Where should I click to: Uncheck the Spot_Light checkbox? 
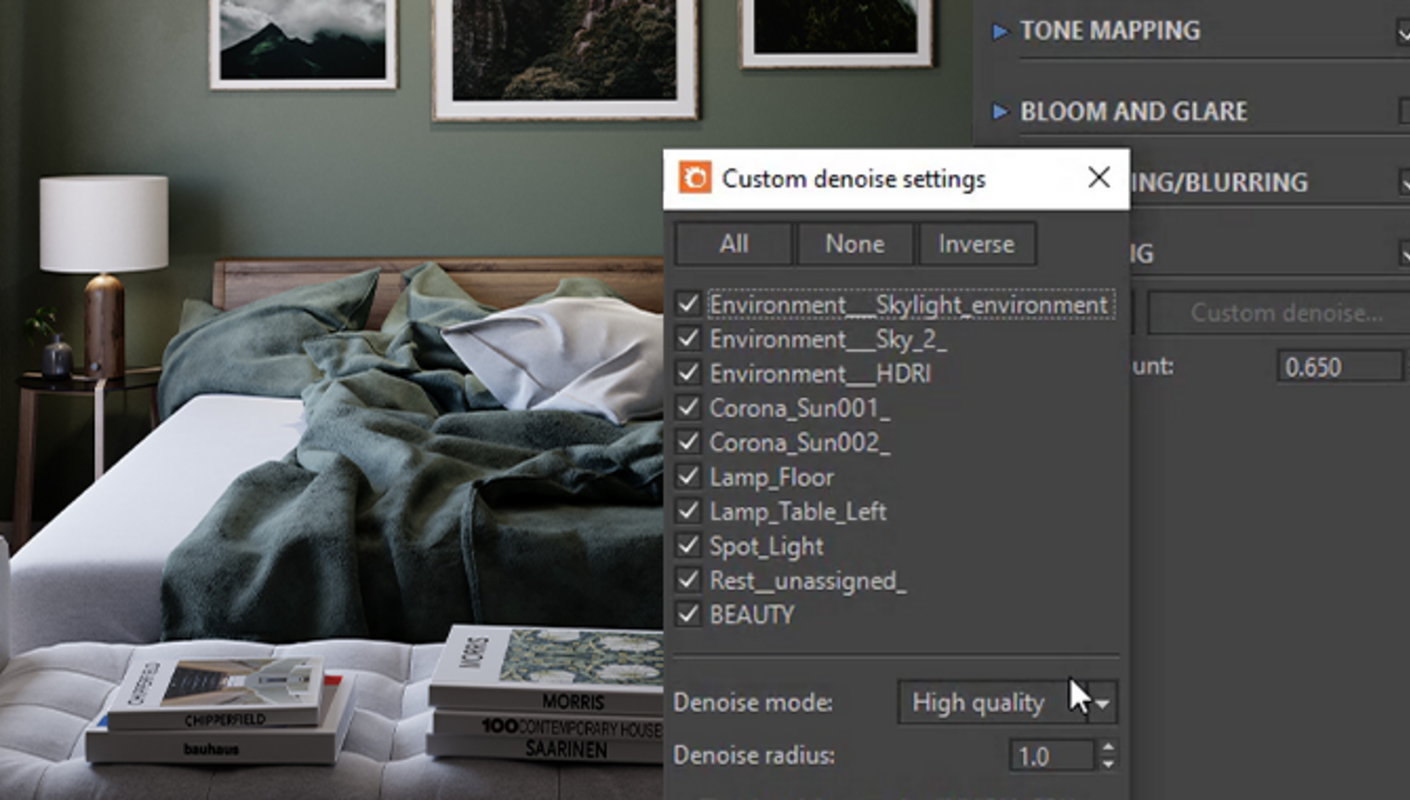[688, 546]
